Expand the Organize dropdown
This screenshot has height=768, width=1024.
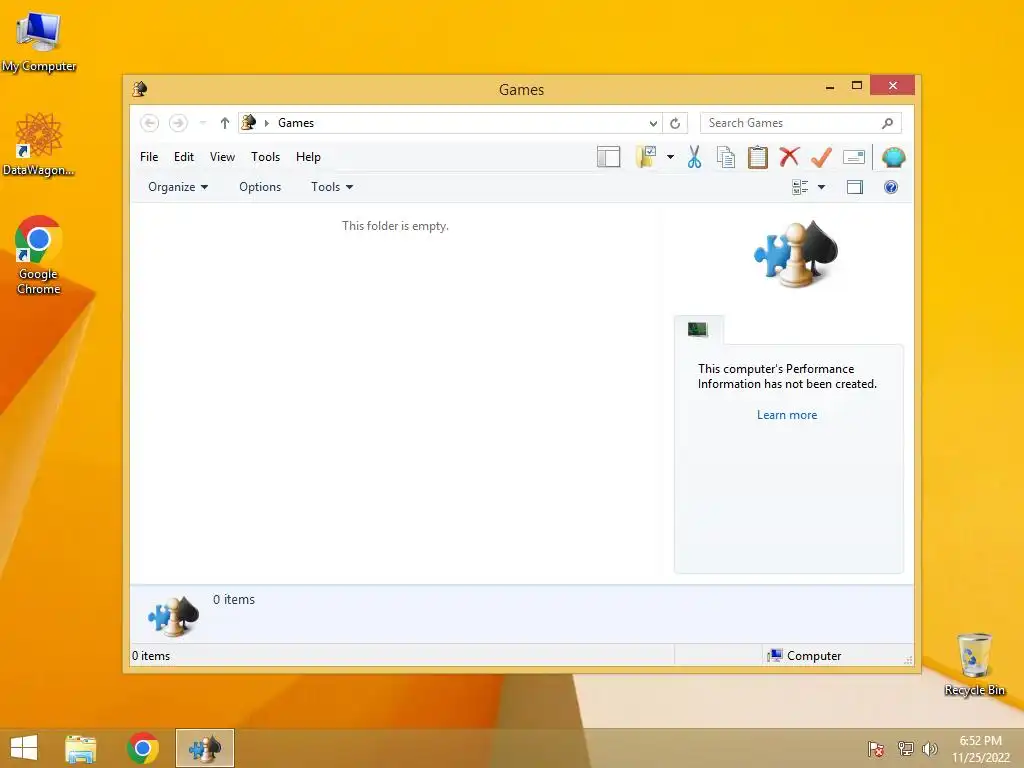178,187
